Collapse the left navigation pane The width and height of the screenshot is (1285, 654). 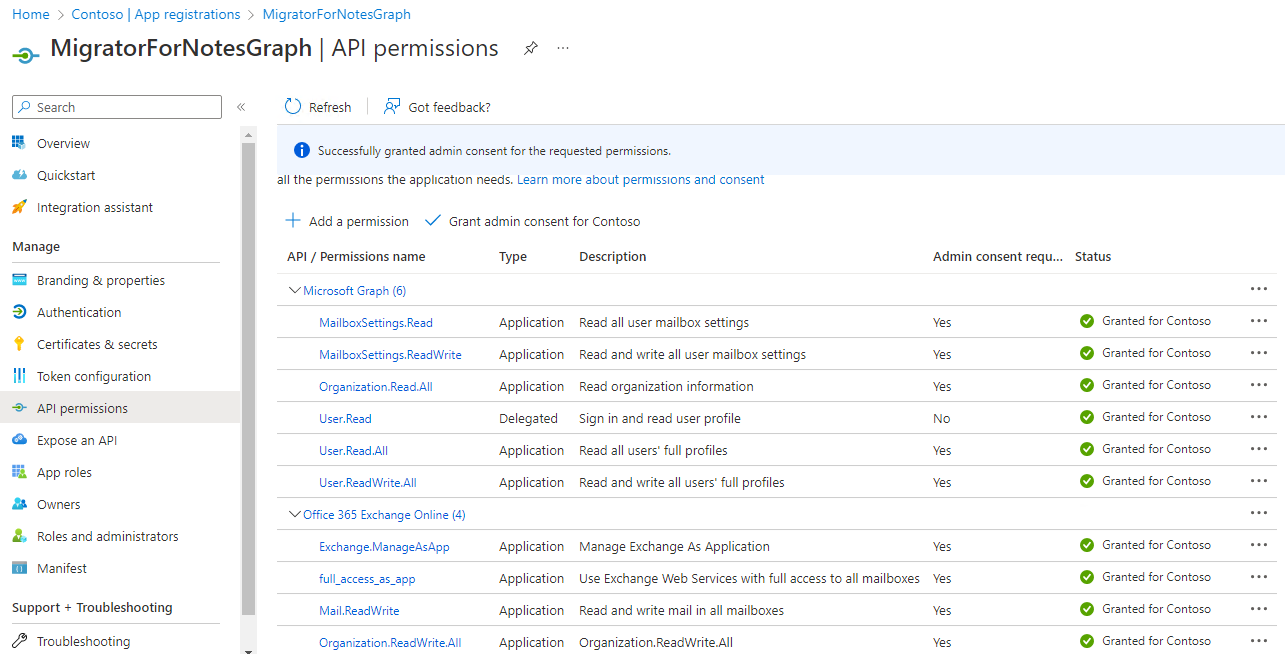click(x=241, y=107)
